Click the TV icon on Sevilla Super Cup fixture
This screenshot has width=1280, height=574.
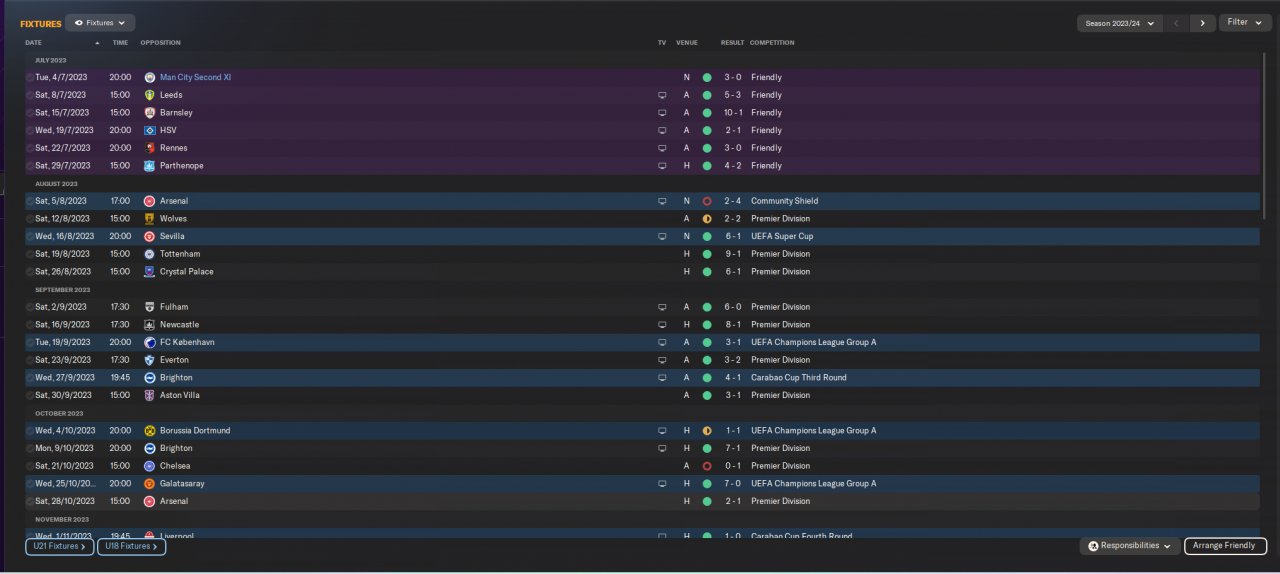[x=662, y=237]
